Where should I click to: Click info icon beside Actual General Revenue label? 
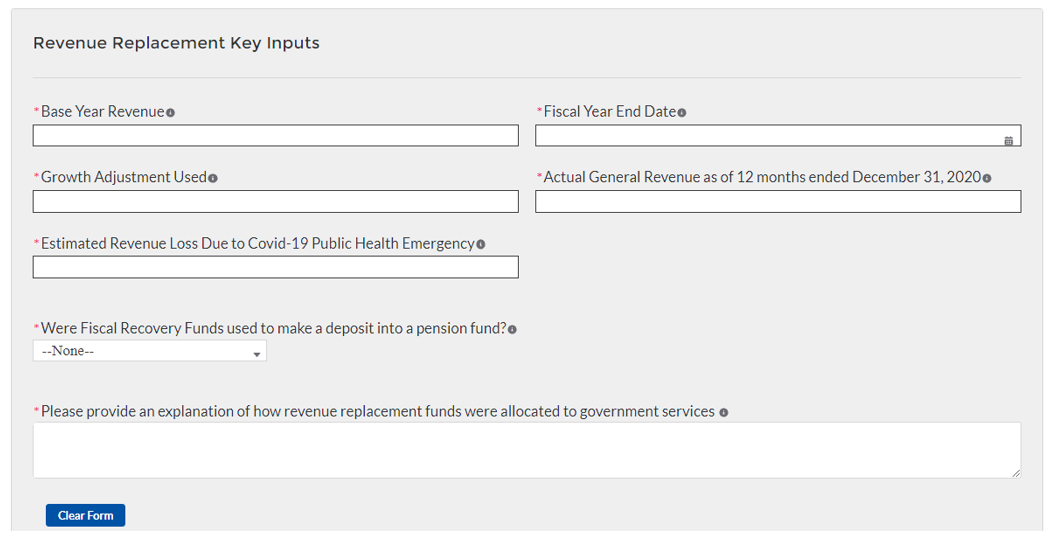click(987, 178)
